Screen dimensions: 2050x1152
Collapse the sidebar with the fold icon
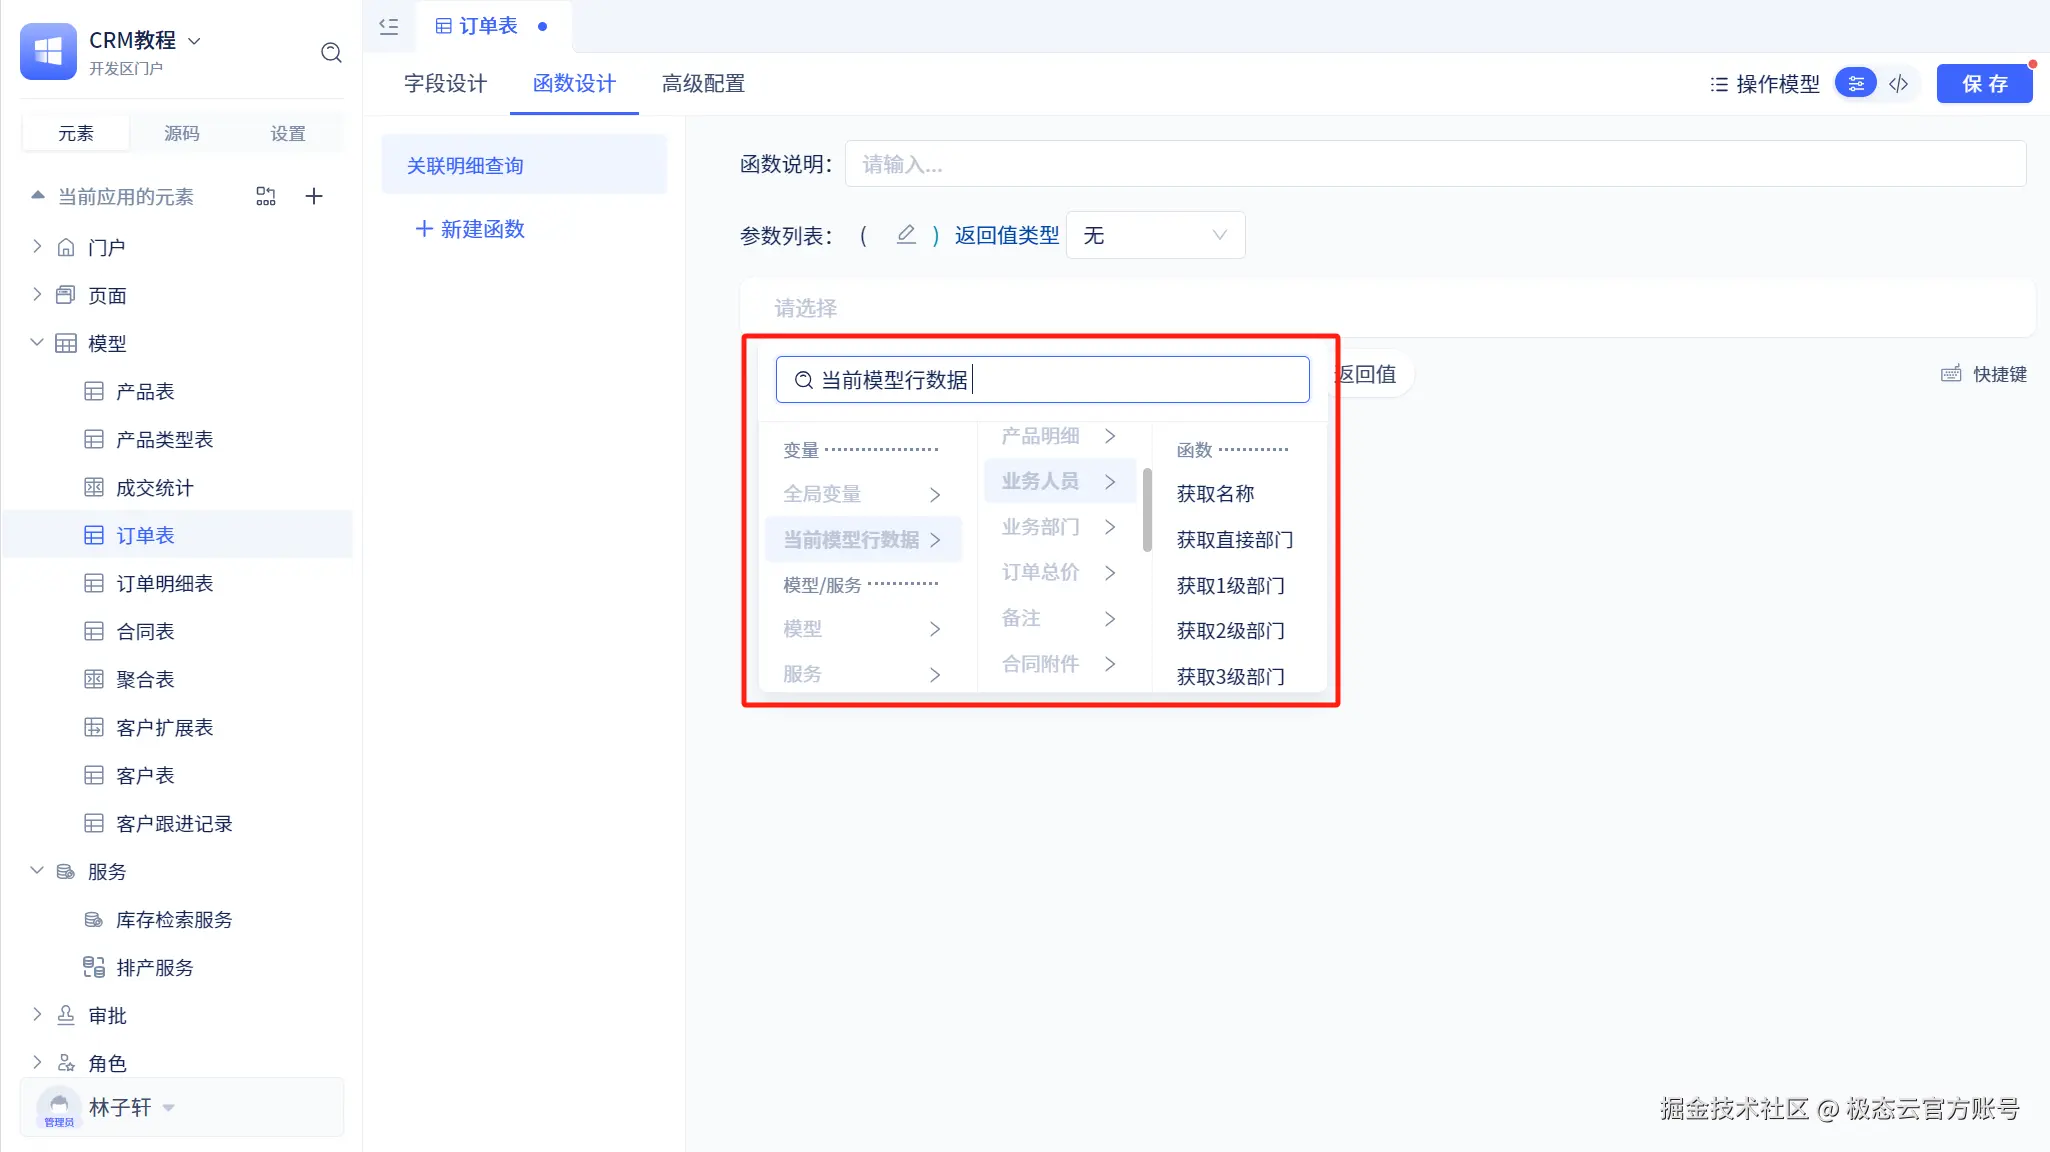pyautogui.click(x=389, y=27)
